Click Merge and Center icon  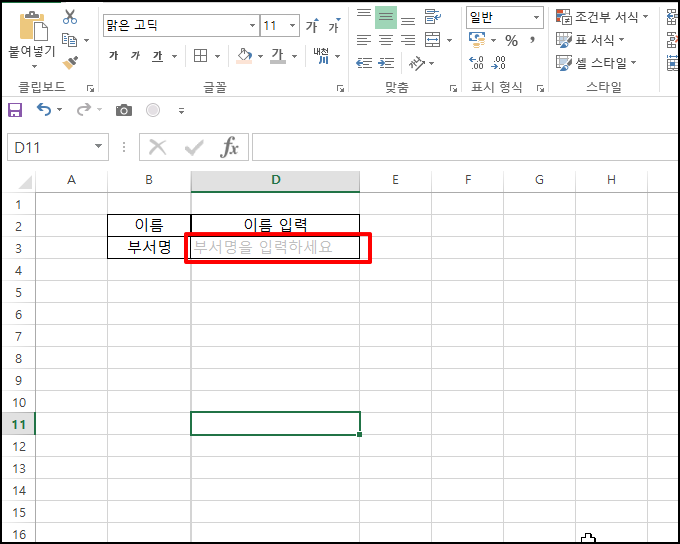coord(432,40)
